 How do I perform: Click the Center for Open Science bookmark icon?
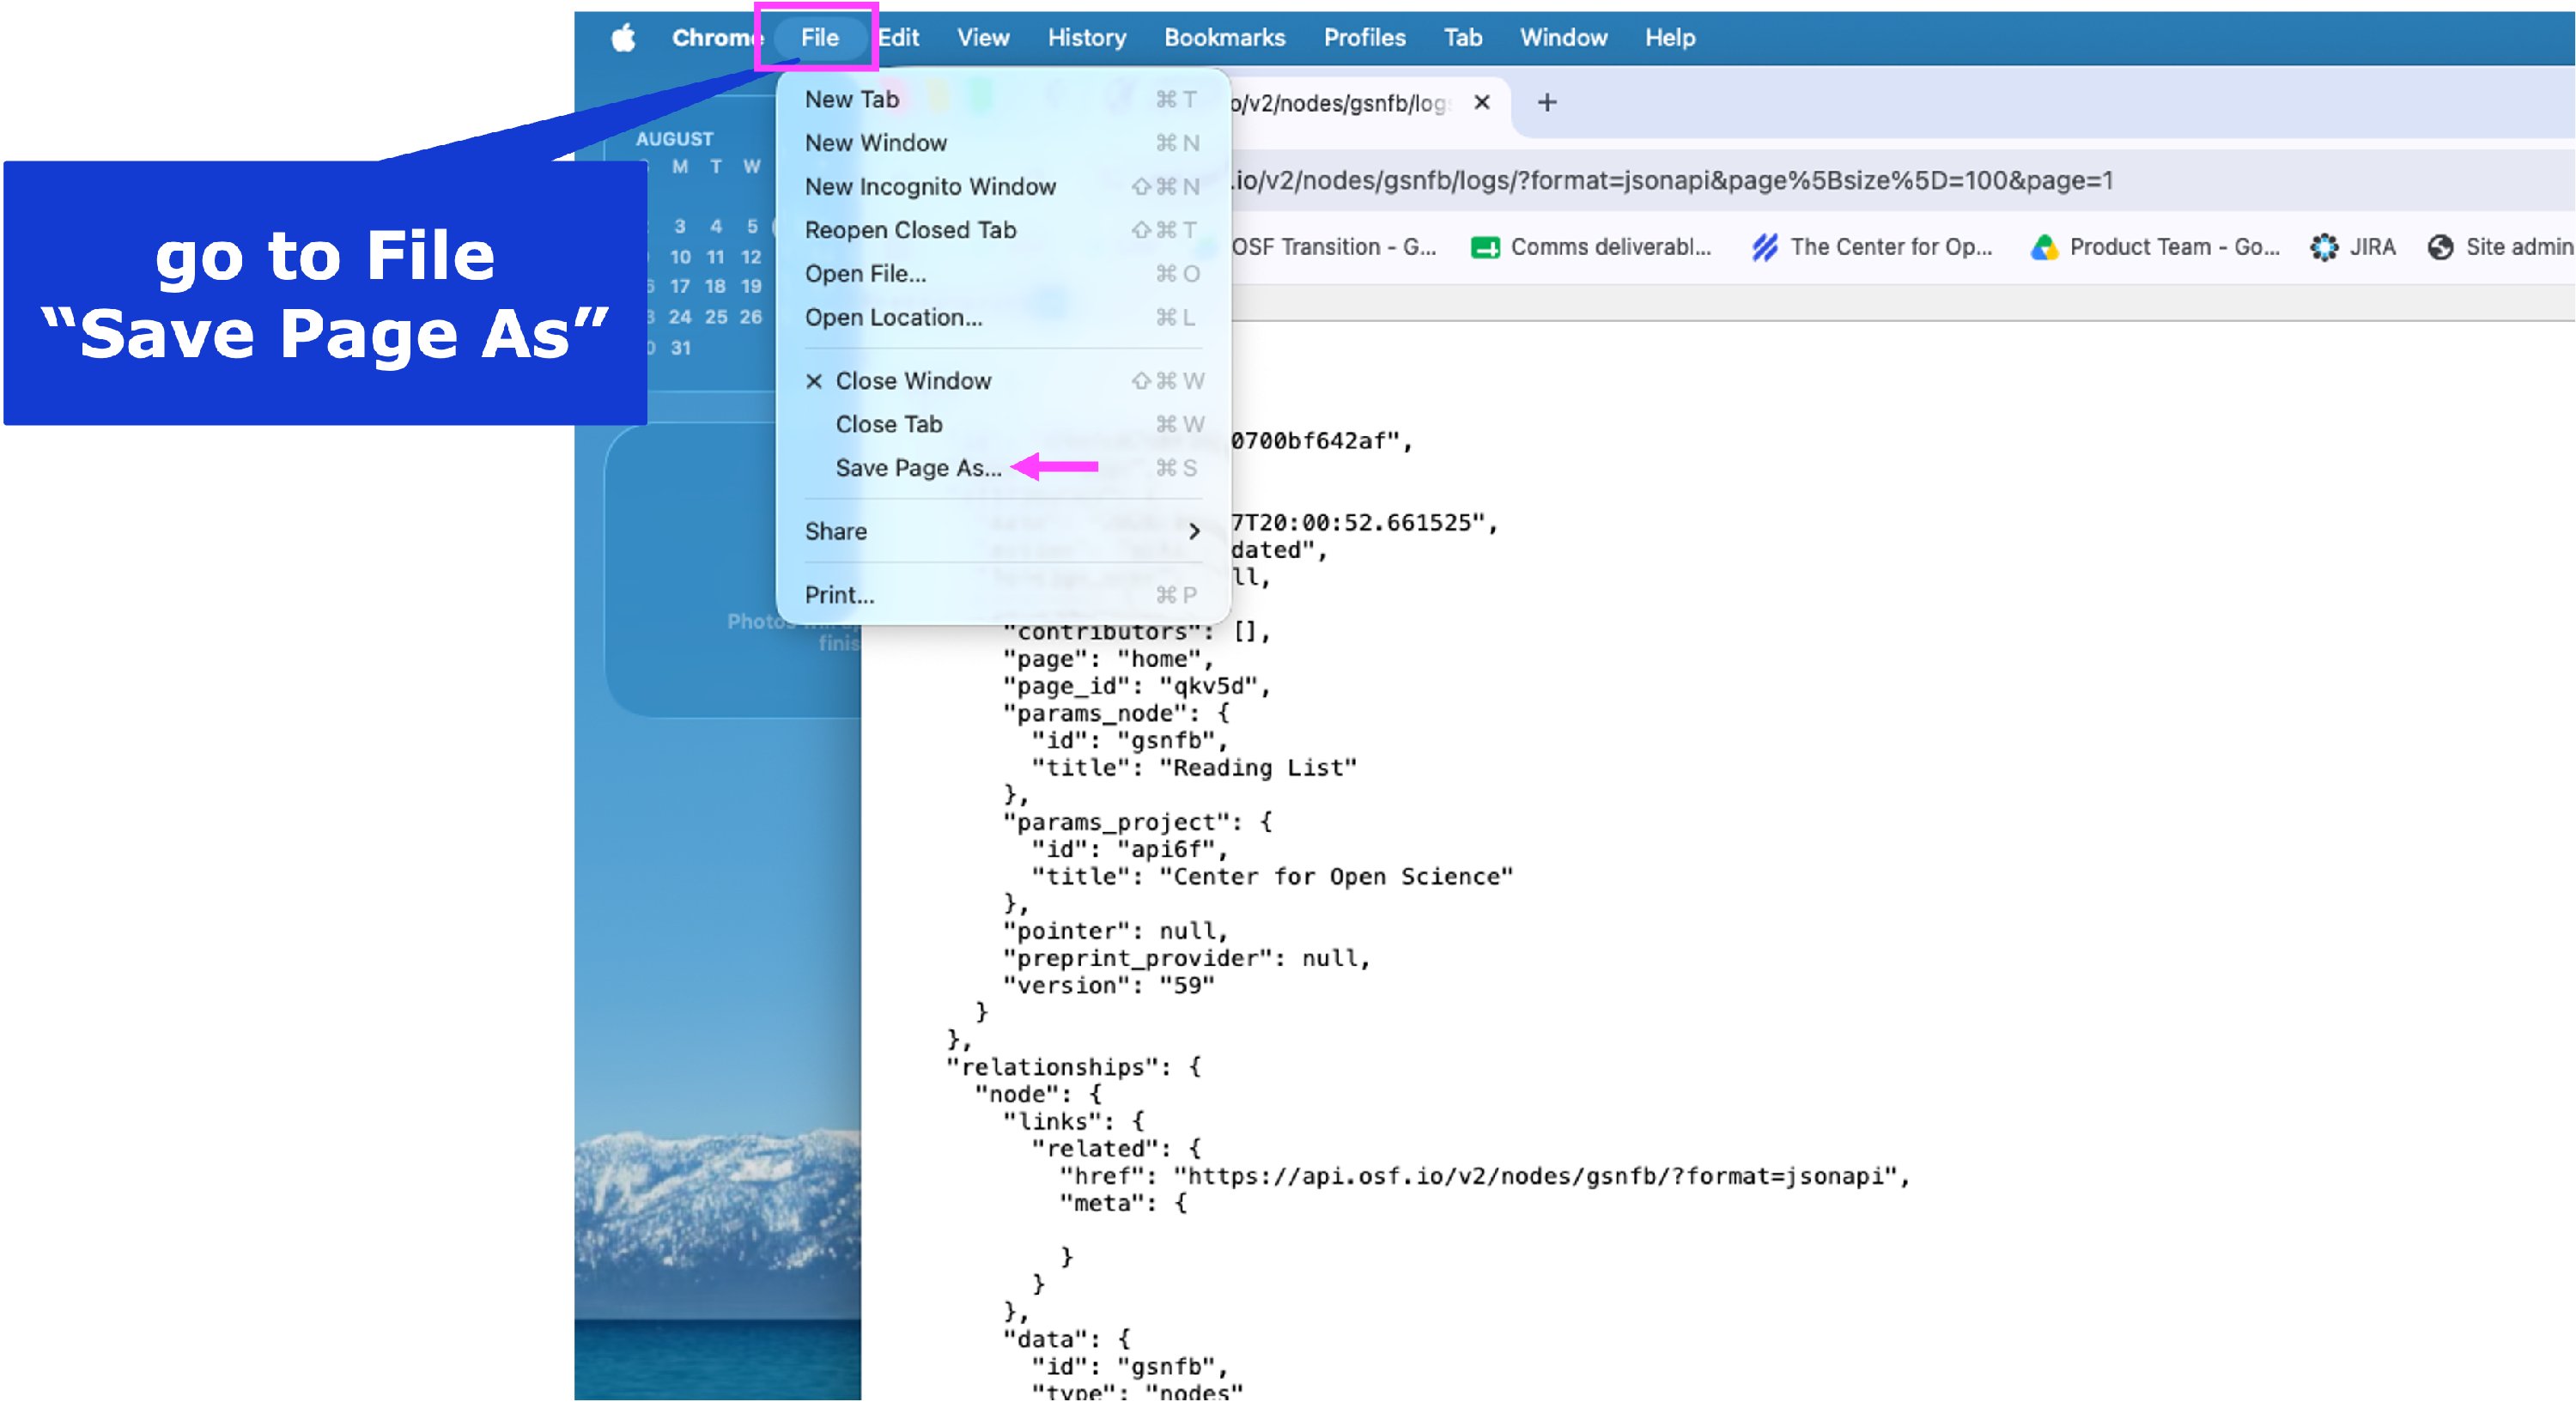click(x=1765, y=248)
